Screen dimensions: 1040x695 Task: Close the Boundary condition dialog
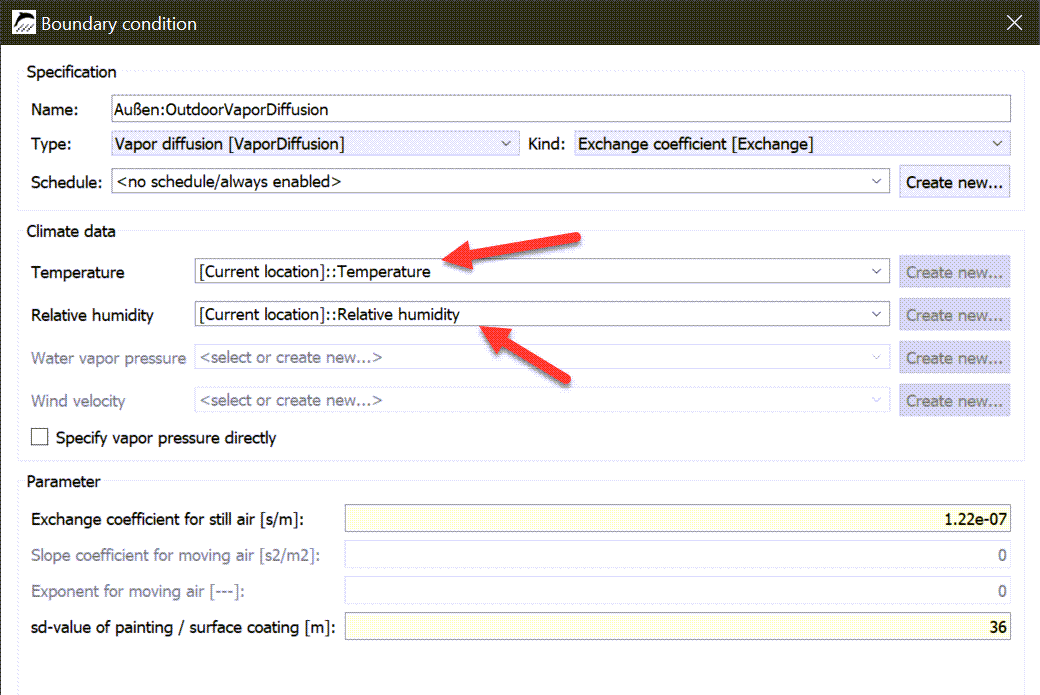coord(1014,23)
